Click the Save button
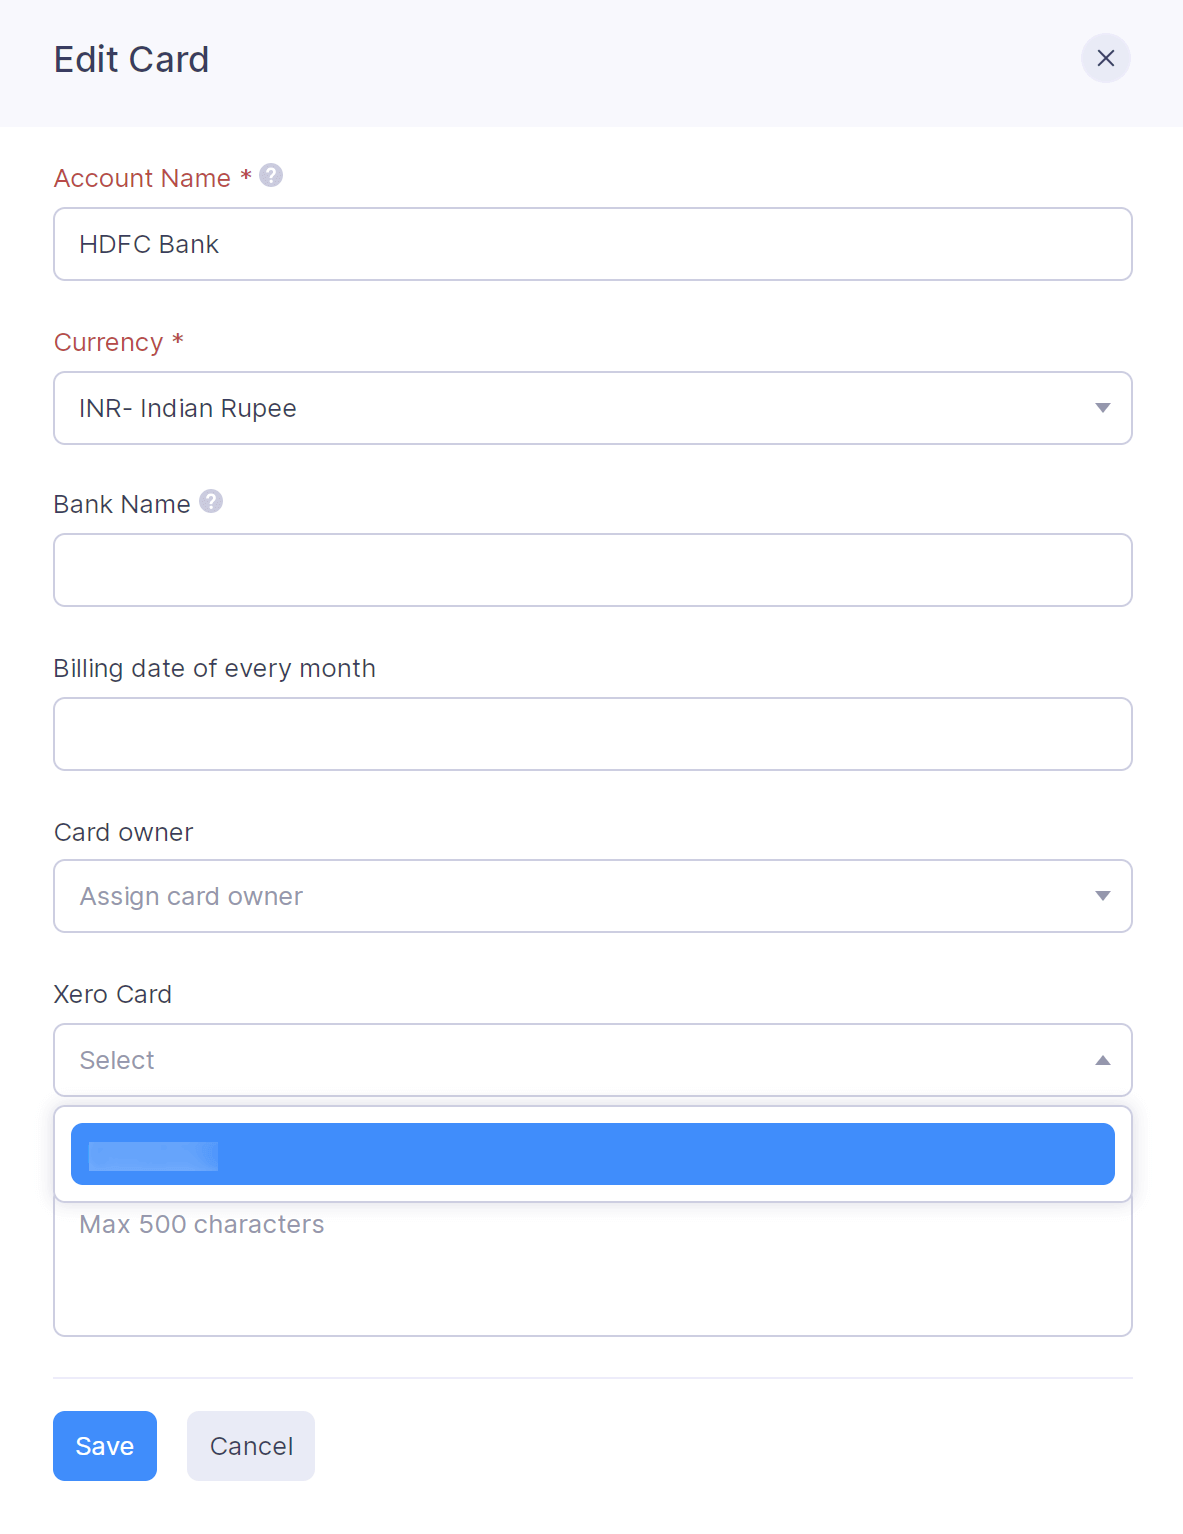Viewport: 1183px width, 1534px height. tap(104, 1445)
